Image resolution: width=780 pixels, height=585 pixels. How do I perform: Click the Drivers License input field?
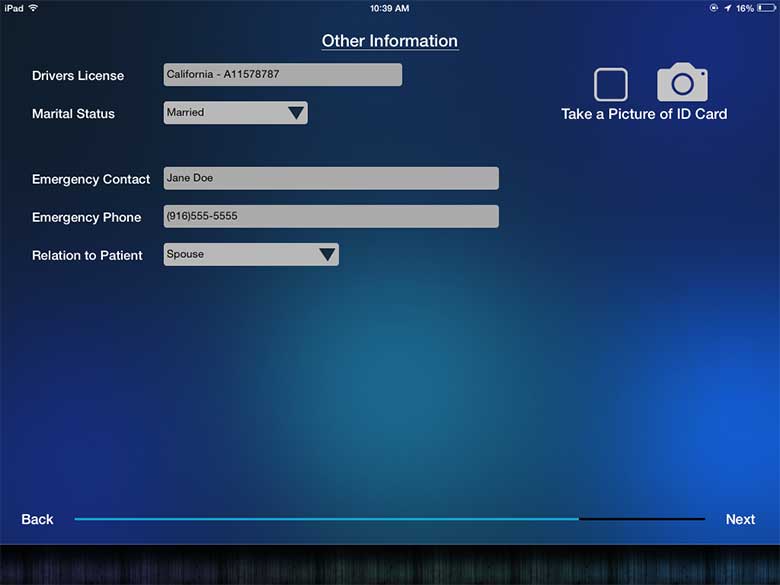click(283, 75)
